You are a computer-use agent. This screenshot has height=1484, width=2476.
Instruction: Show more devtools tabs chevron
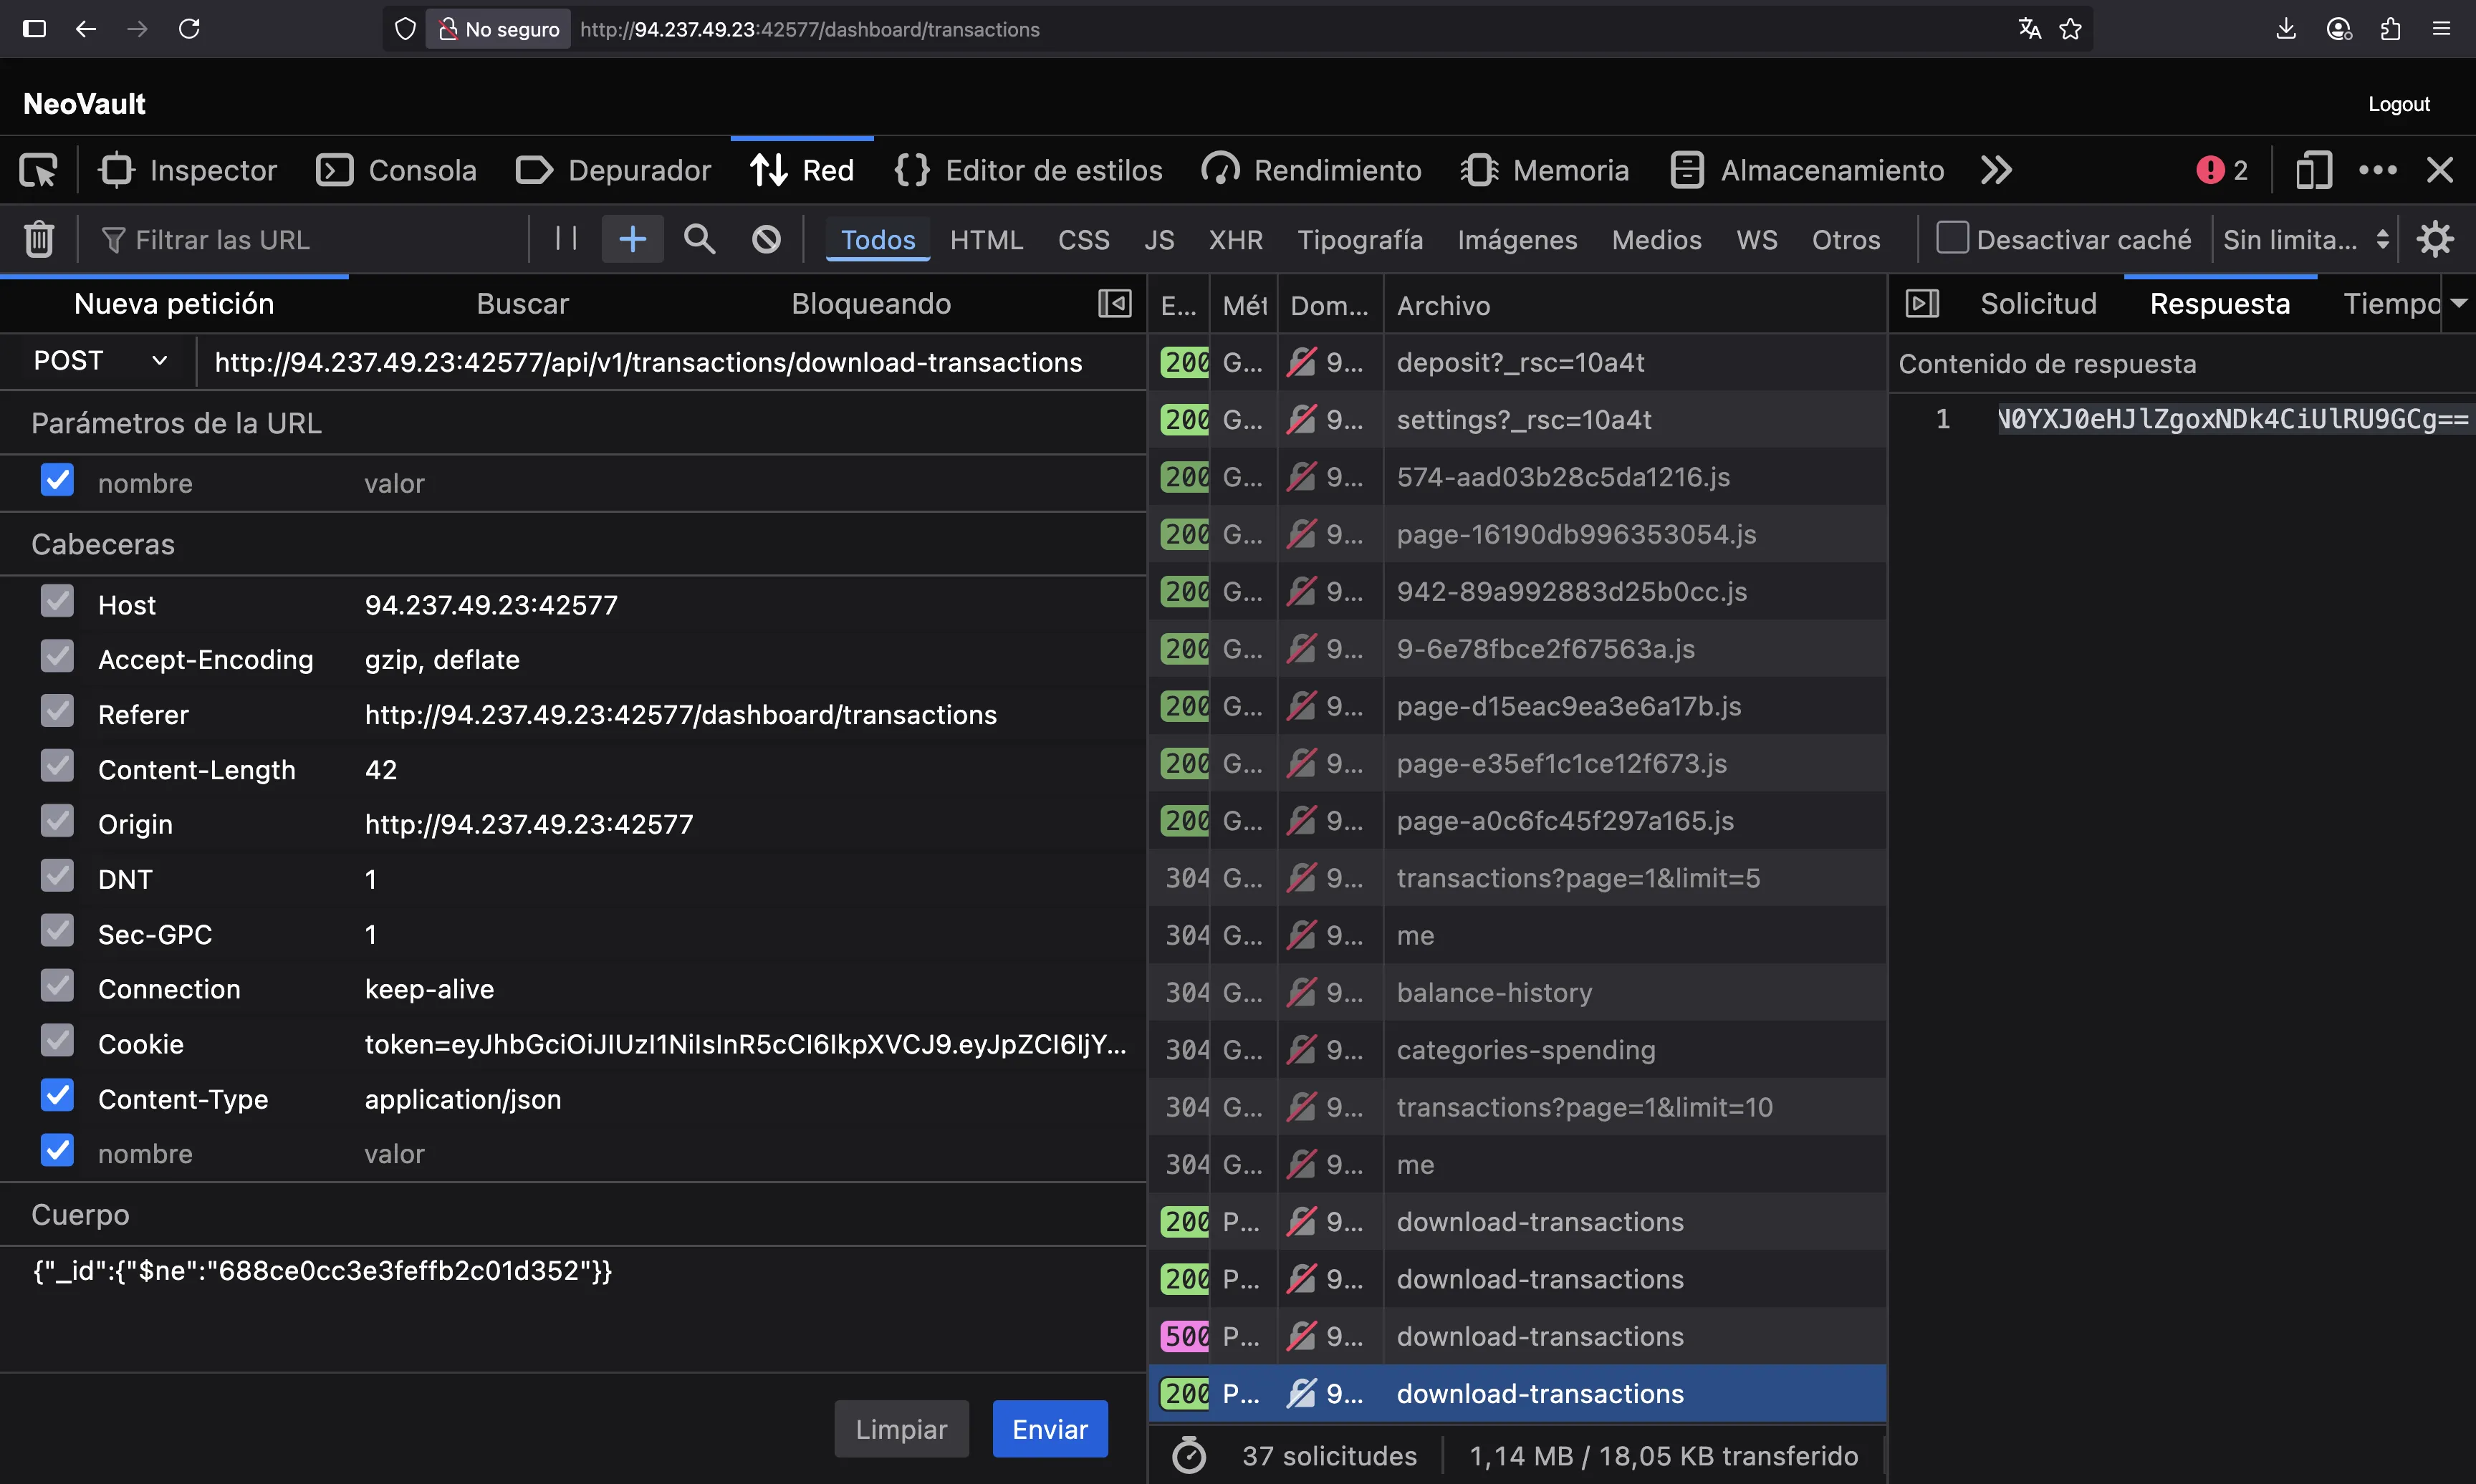(x=1996, y=171)
